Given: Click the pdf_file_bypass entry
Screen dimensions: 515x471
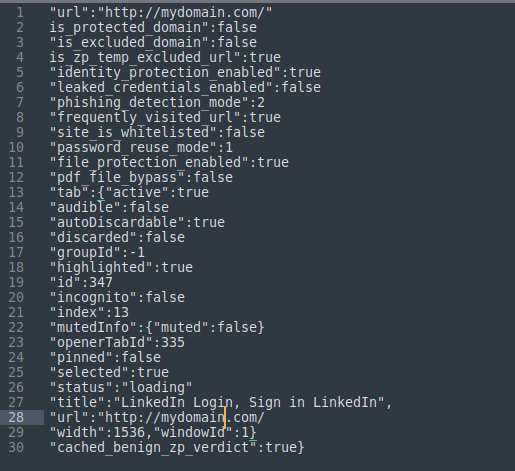Looking at the screenshot, I should point(141,177).
